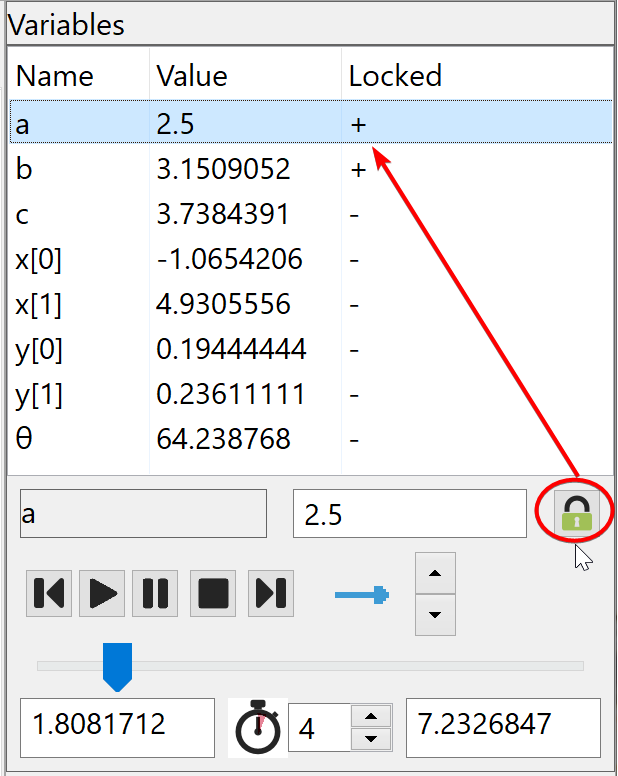Screen dimensions: 618x776
Task: Click the blue arrow direction icon
Action: (361, 596)
